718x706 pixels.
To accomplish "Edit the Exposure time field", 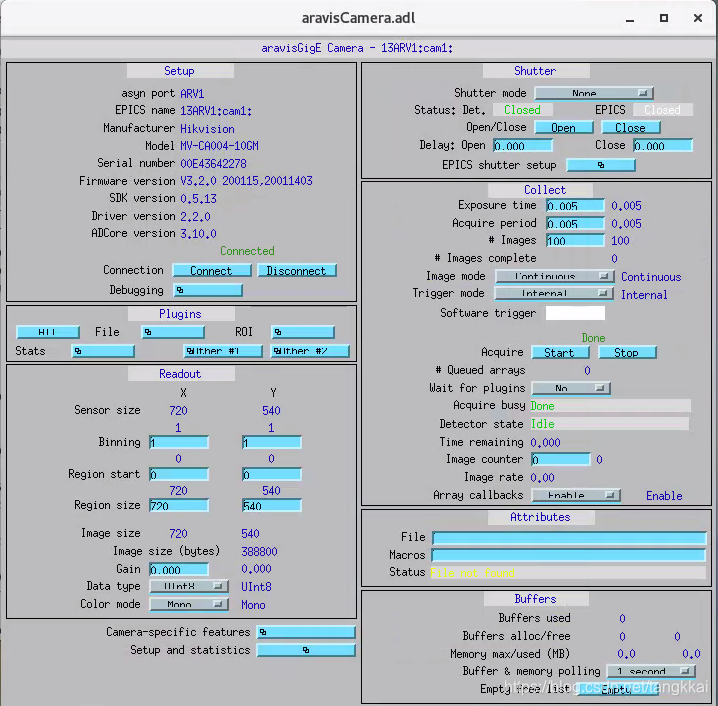I will [575, 206].
